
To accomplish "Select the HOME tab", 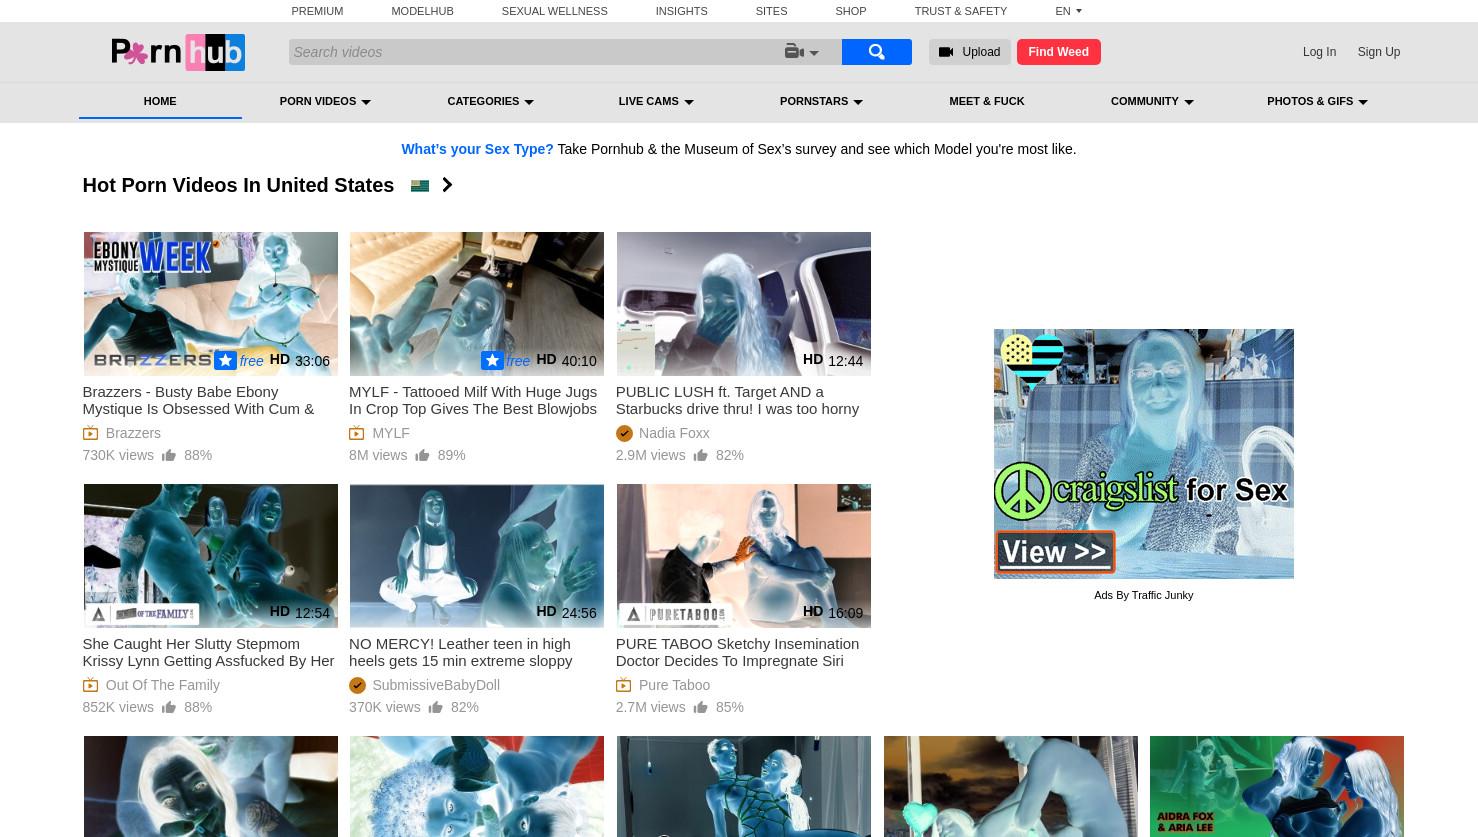I will pos(160,101).
